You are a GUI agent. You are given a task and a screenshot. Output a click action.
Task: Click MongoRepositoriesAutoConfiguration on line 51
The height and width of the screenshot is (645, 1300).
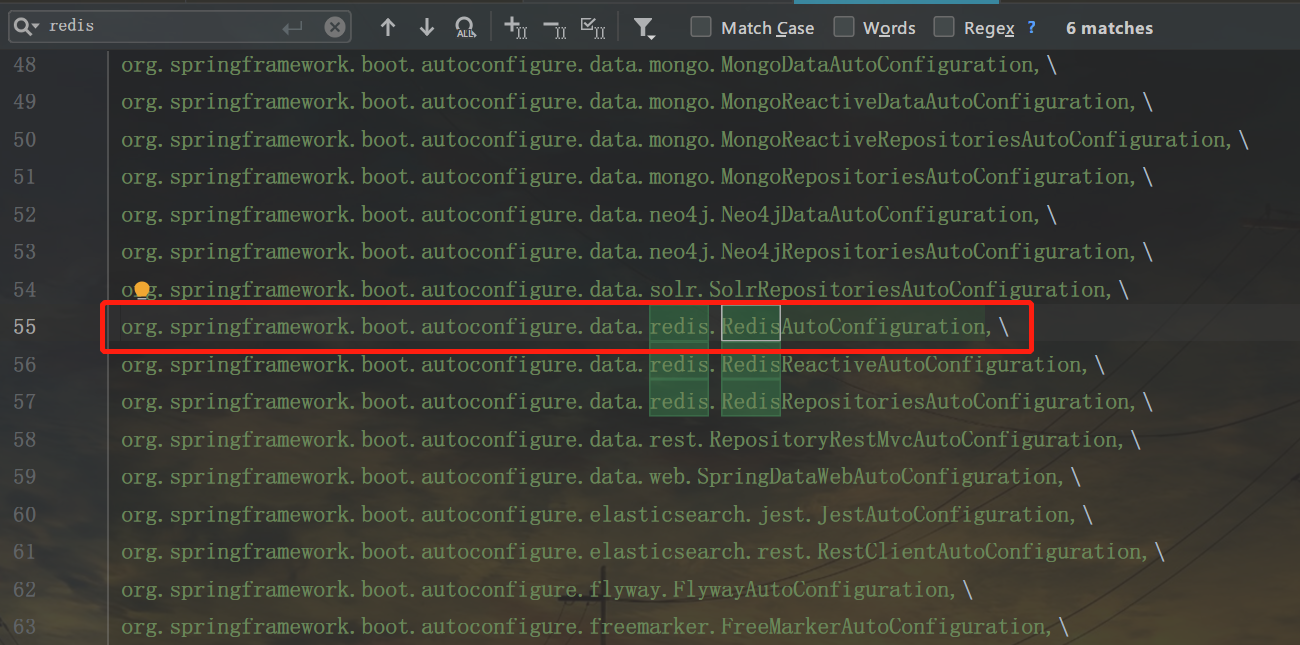[x=926, y=177]
